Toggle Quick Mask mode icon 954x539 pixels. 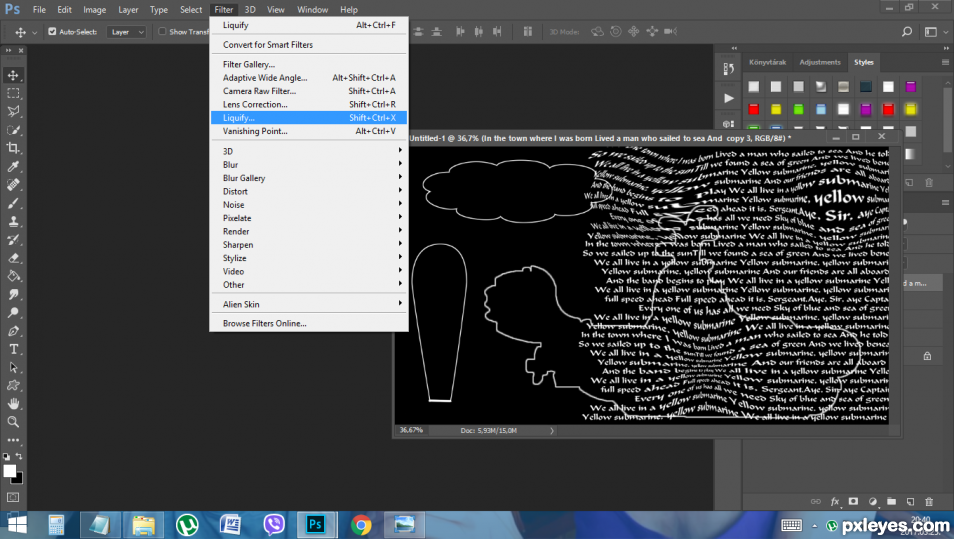13,498
